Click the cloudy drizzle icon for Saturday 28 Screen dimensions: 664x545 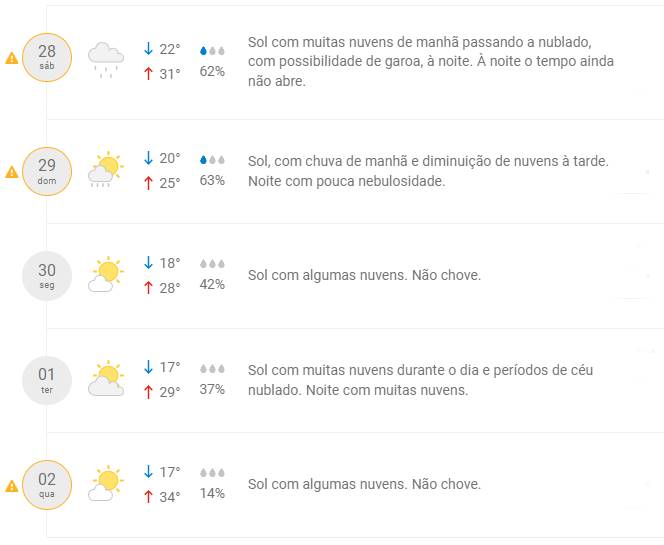pos(106,59)
